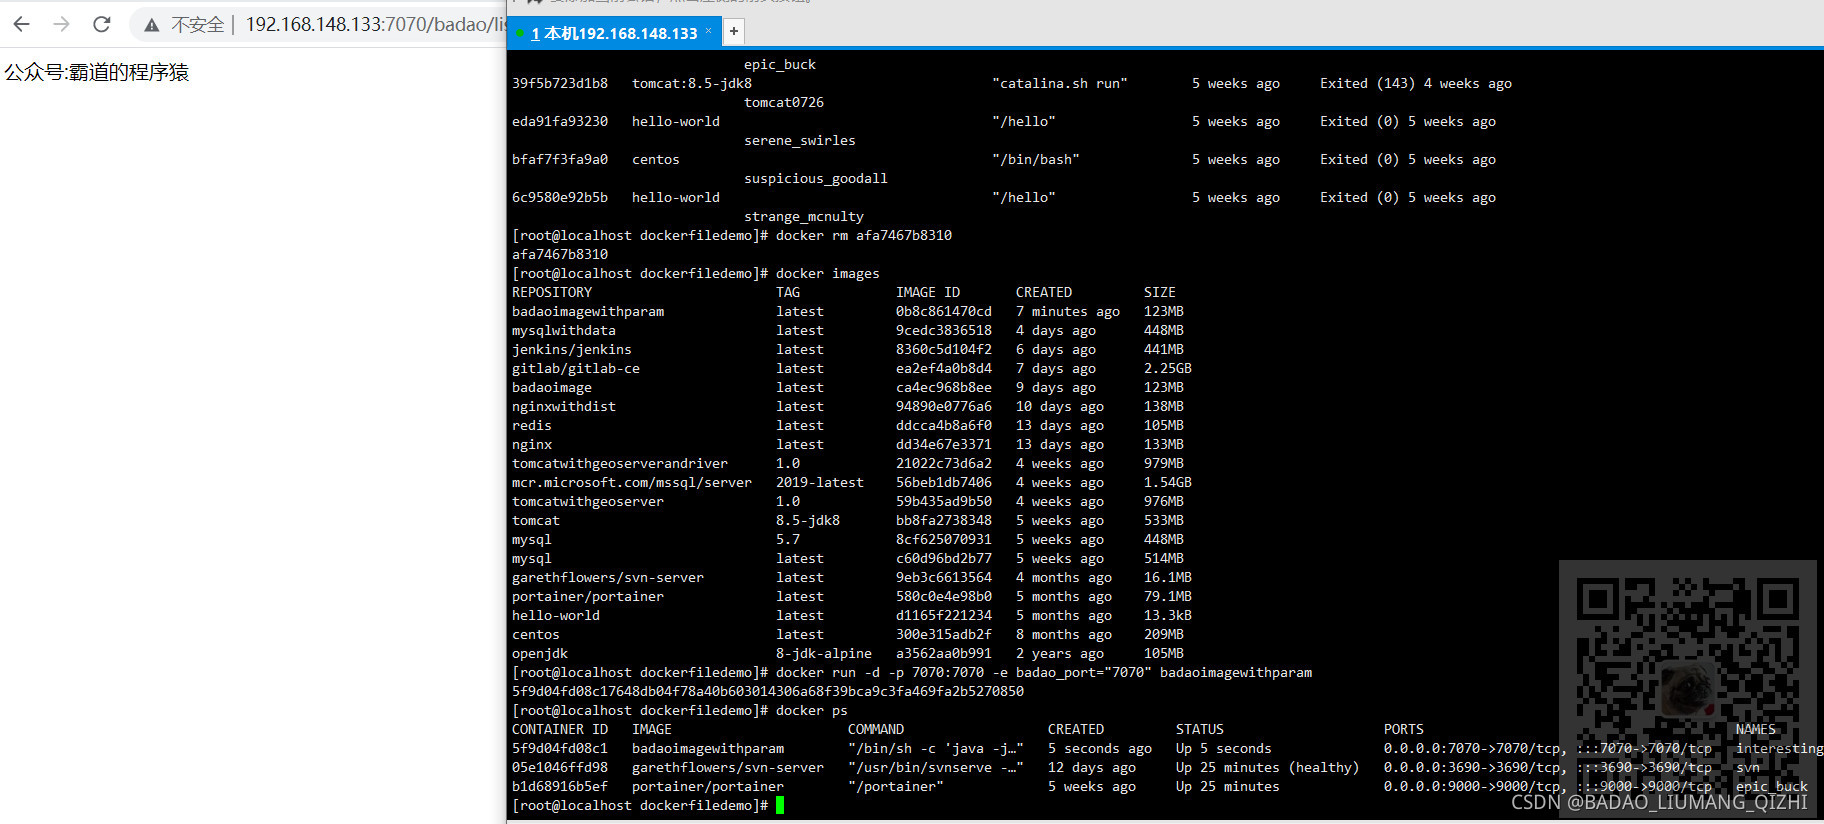1824x824 pixels.
Task: Click the page text 公众号:霸道的程序猿
Action: (97, 72)
